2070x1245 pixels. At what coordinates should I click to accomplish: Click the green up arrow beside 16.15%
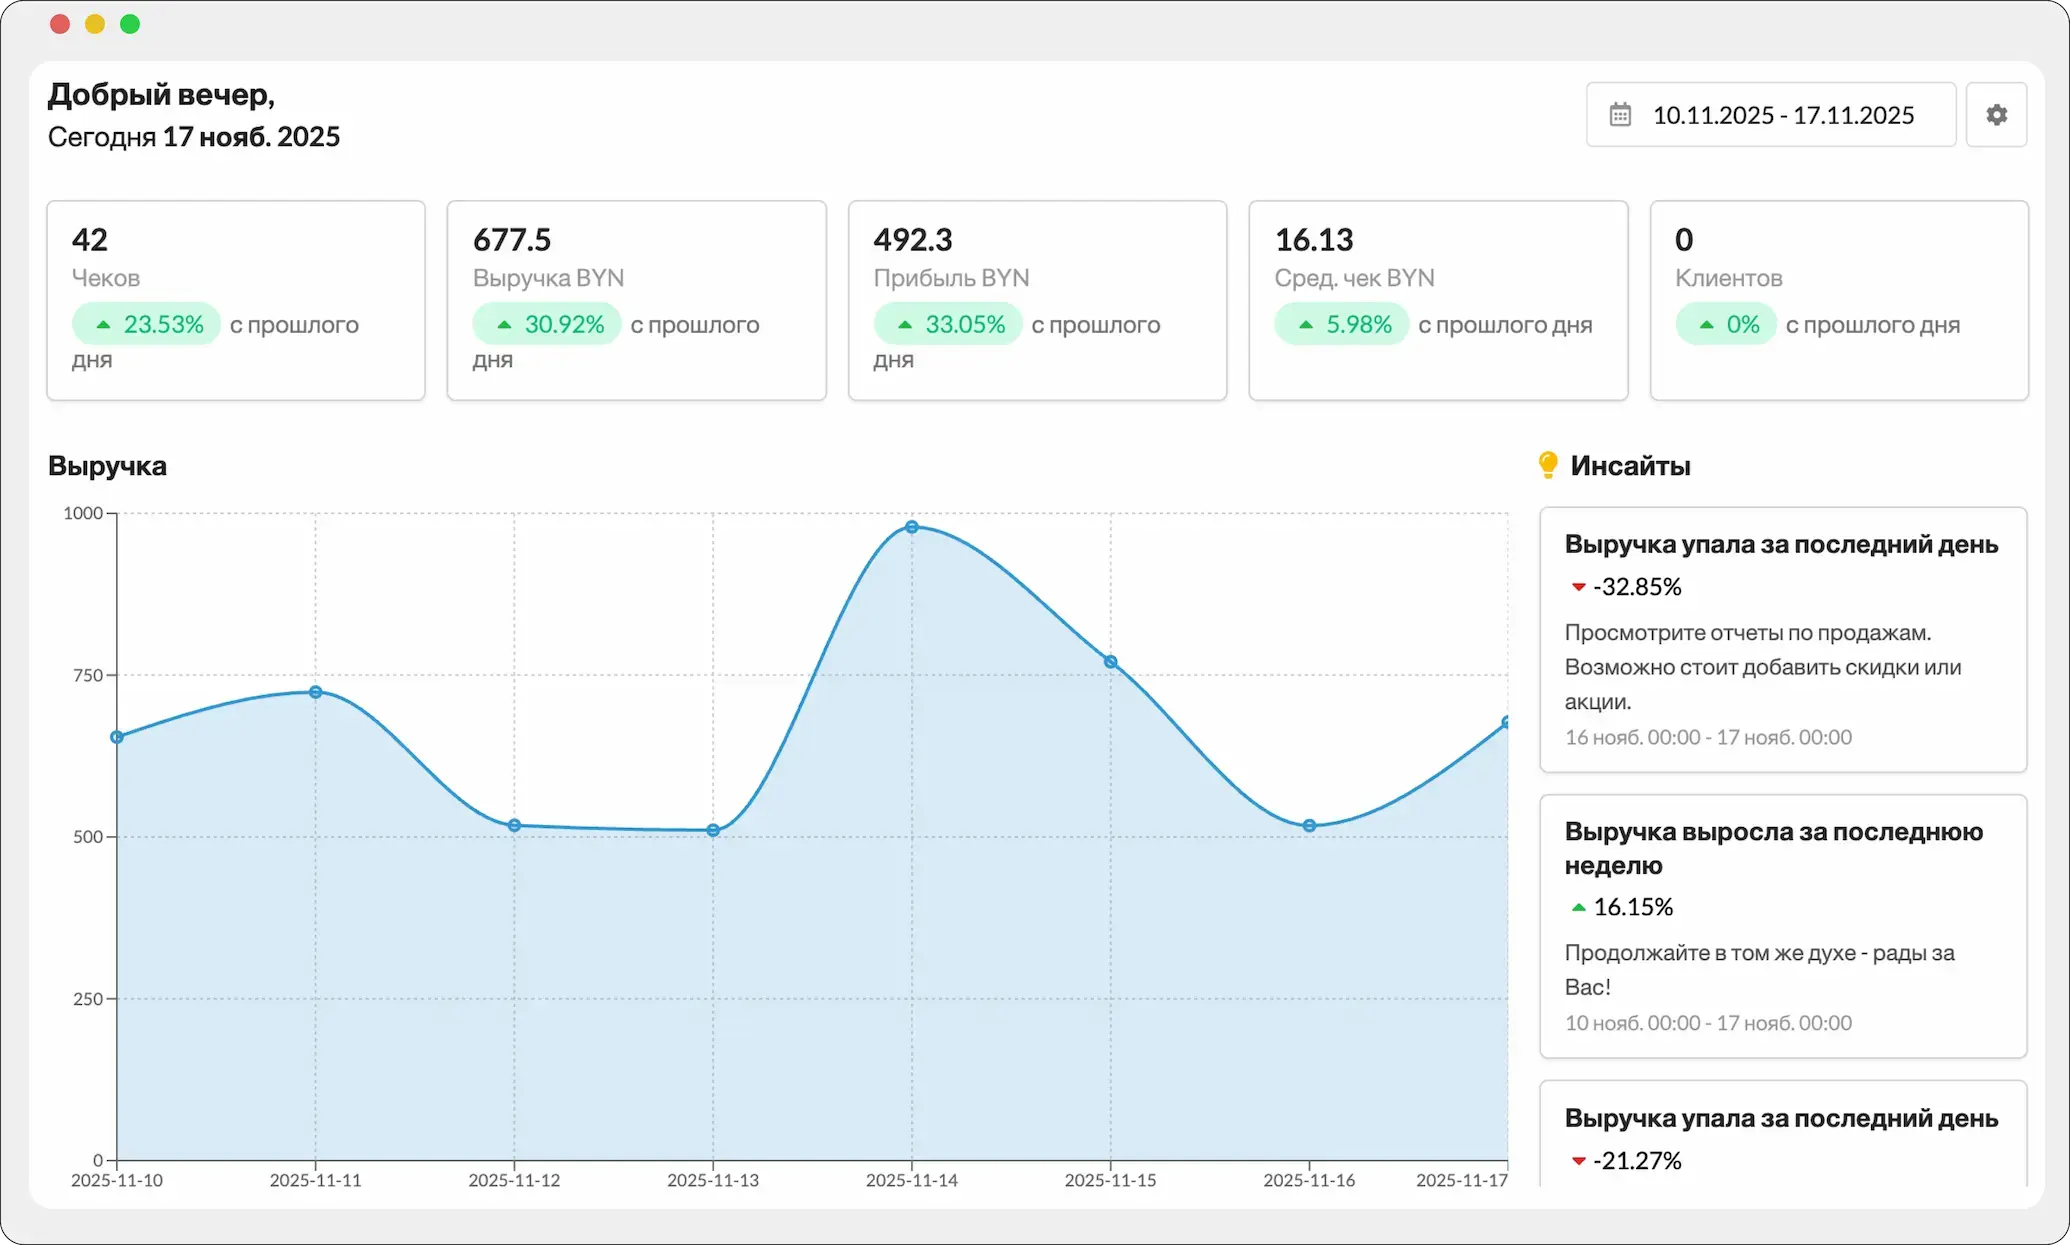(x=1578, y=907)
